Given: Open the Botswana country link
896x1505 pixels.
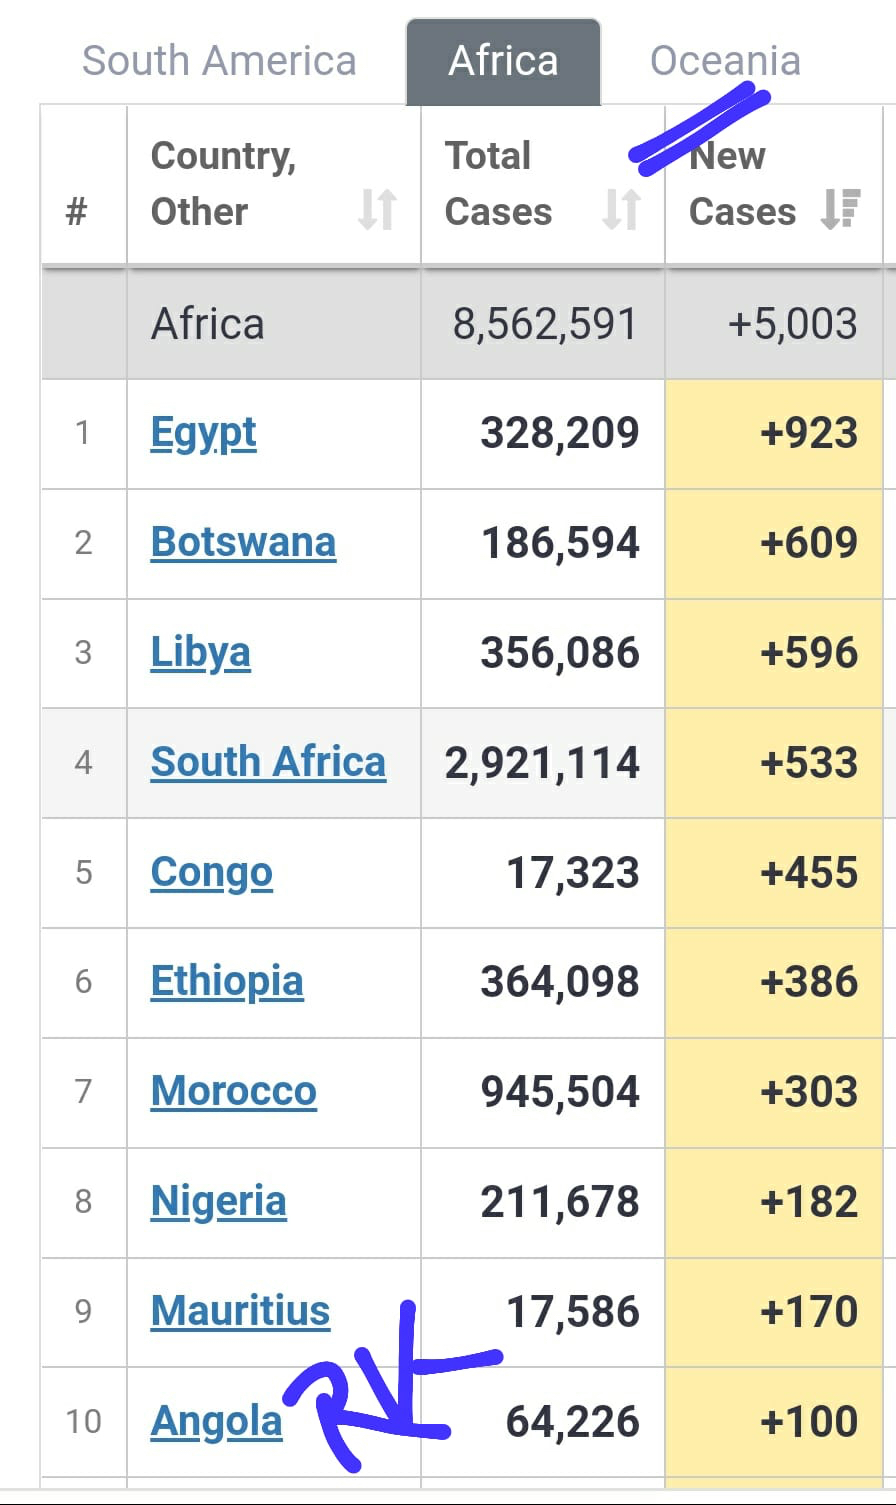Looking at the screenshot, I should (x=243, y=542).
